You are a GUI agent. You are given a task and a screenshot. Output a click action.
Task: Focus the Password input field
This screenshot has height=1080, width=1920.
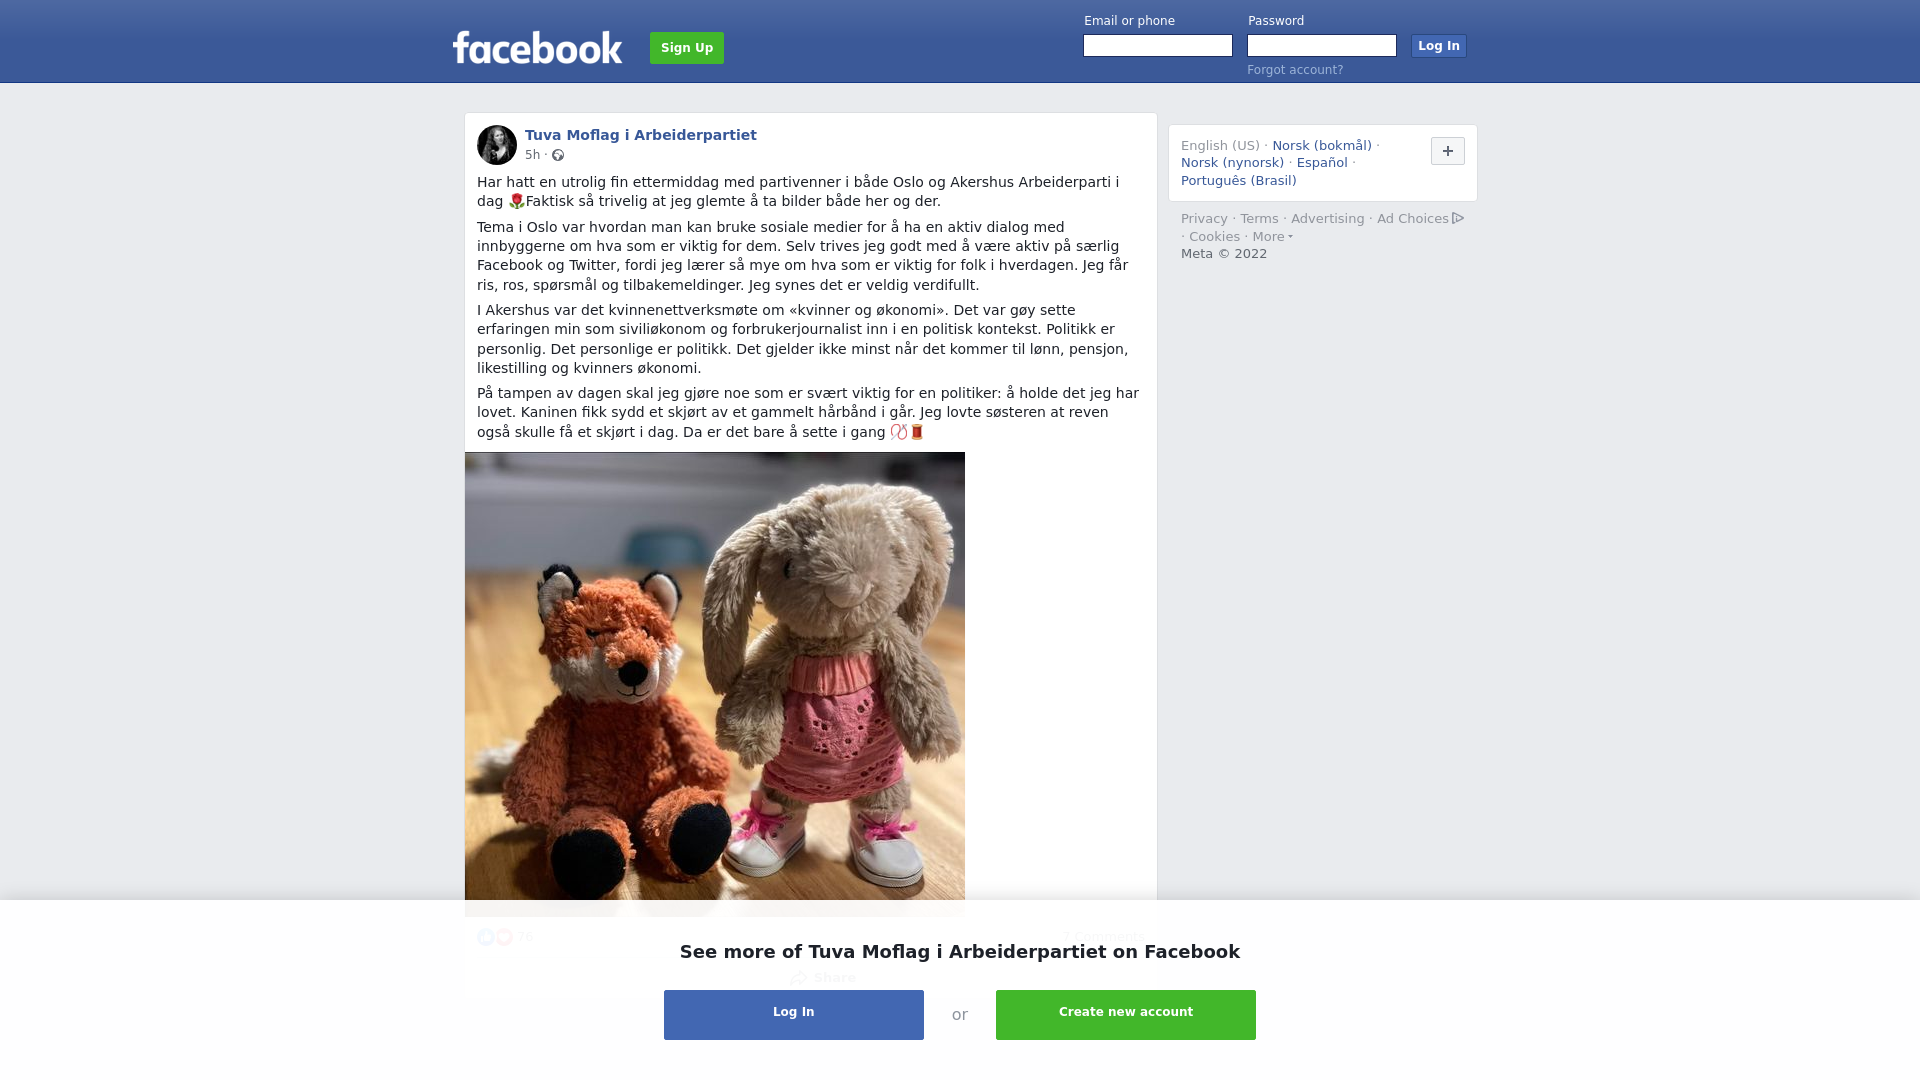[1322, 46]
